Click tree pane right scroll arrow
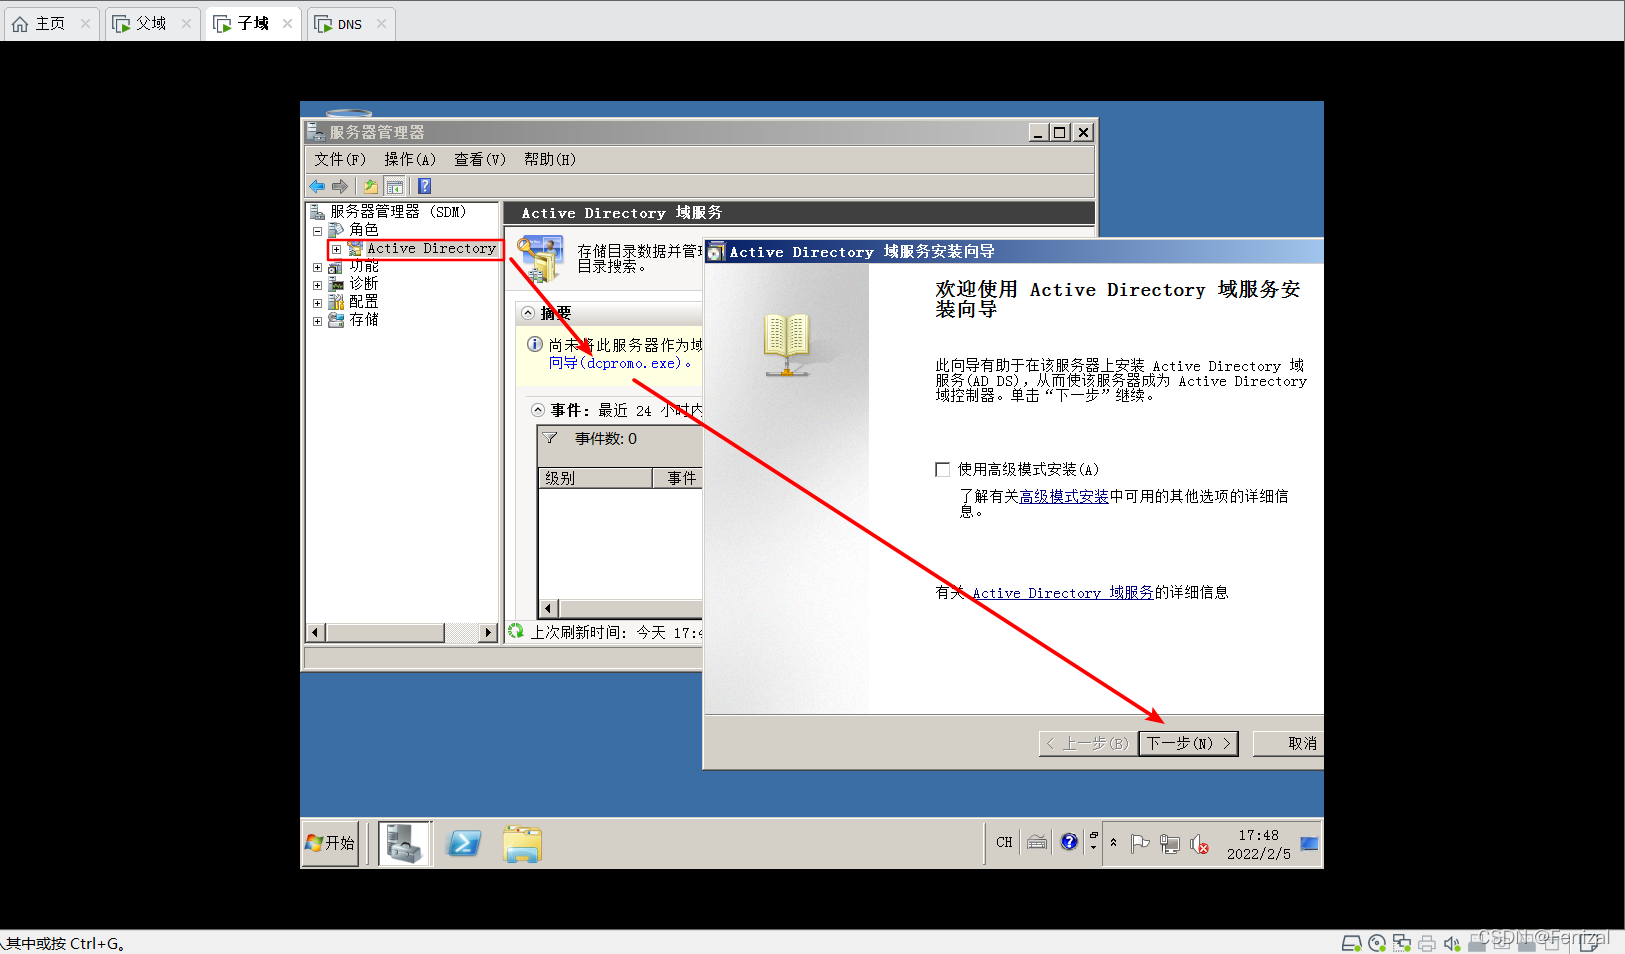 488,632
